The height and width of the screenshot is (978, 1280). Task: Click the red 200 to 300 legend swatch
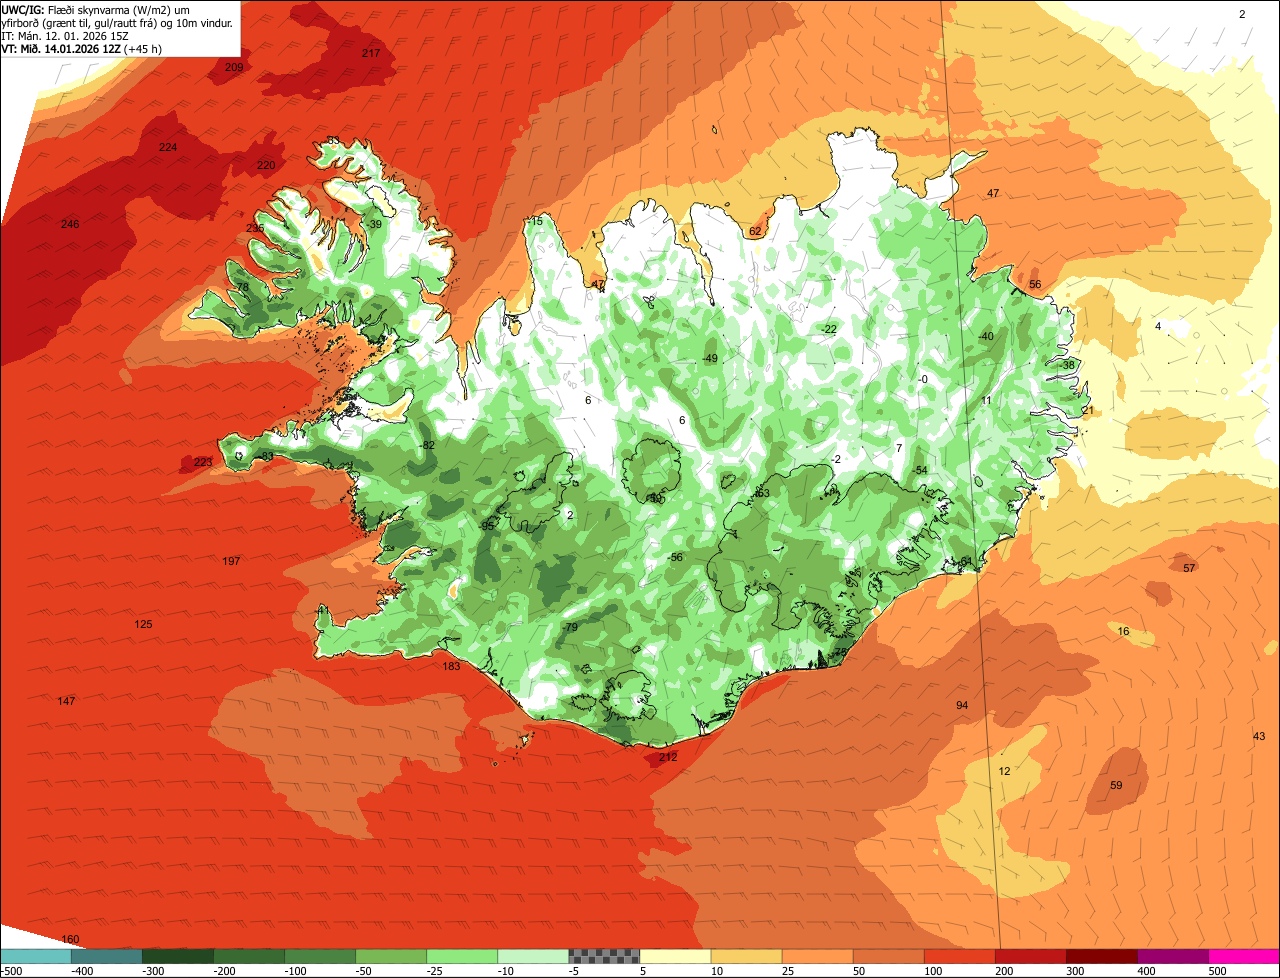pyautogui.click(x=1029, y=956)
